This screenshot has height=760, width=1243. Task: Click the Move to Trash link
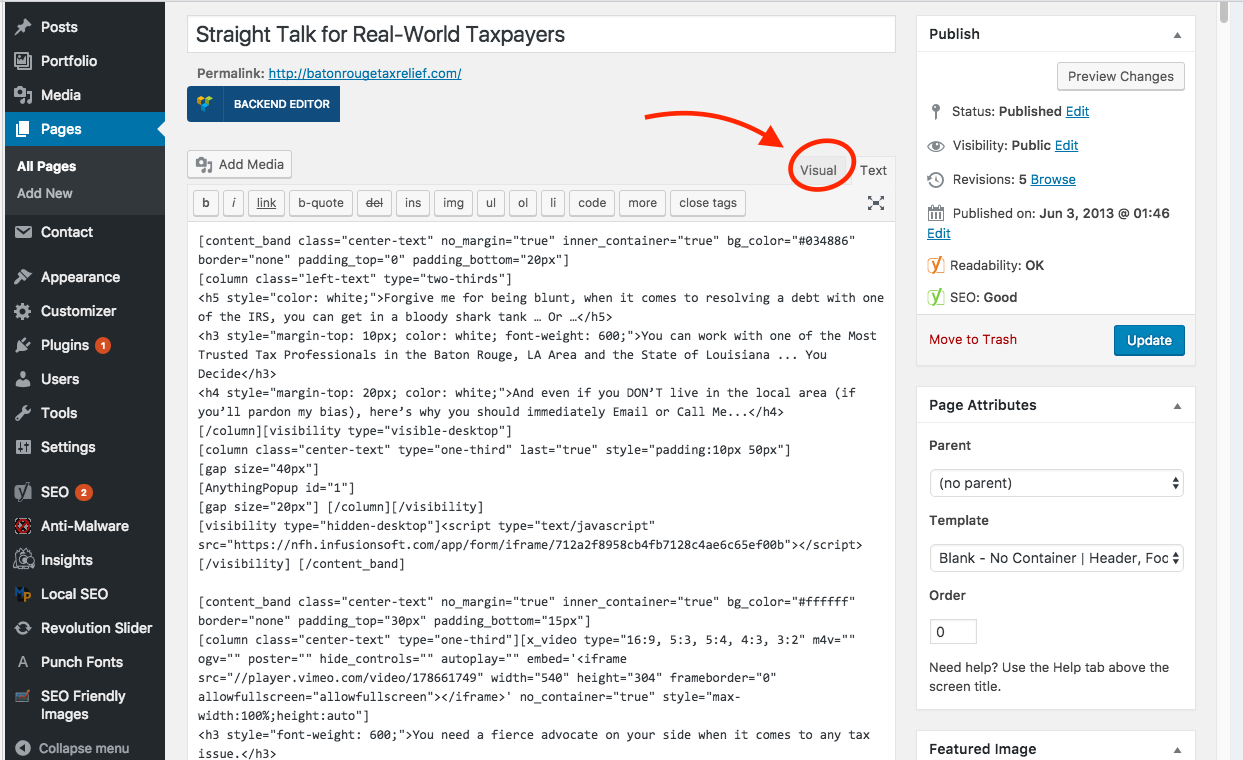tap(973, 339)
